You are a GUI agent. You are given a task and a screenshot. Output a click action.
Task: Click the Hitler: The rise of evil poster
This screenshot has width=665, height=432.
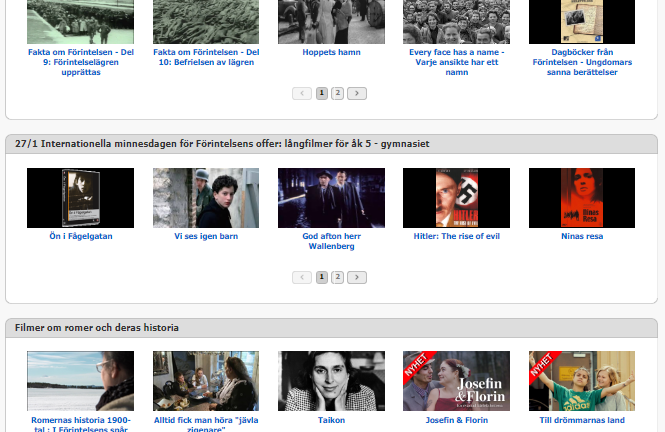click(x=456, y=198)
